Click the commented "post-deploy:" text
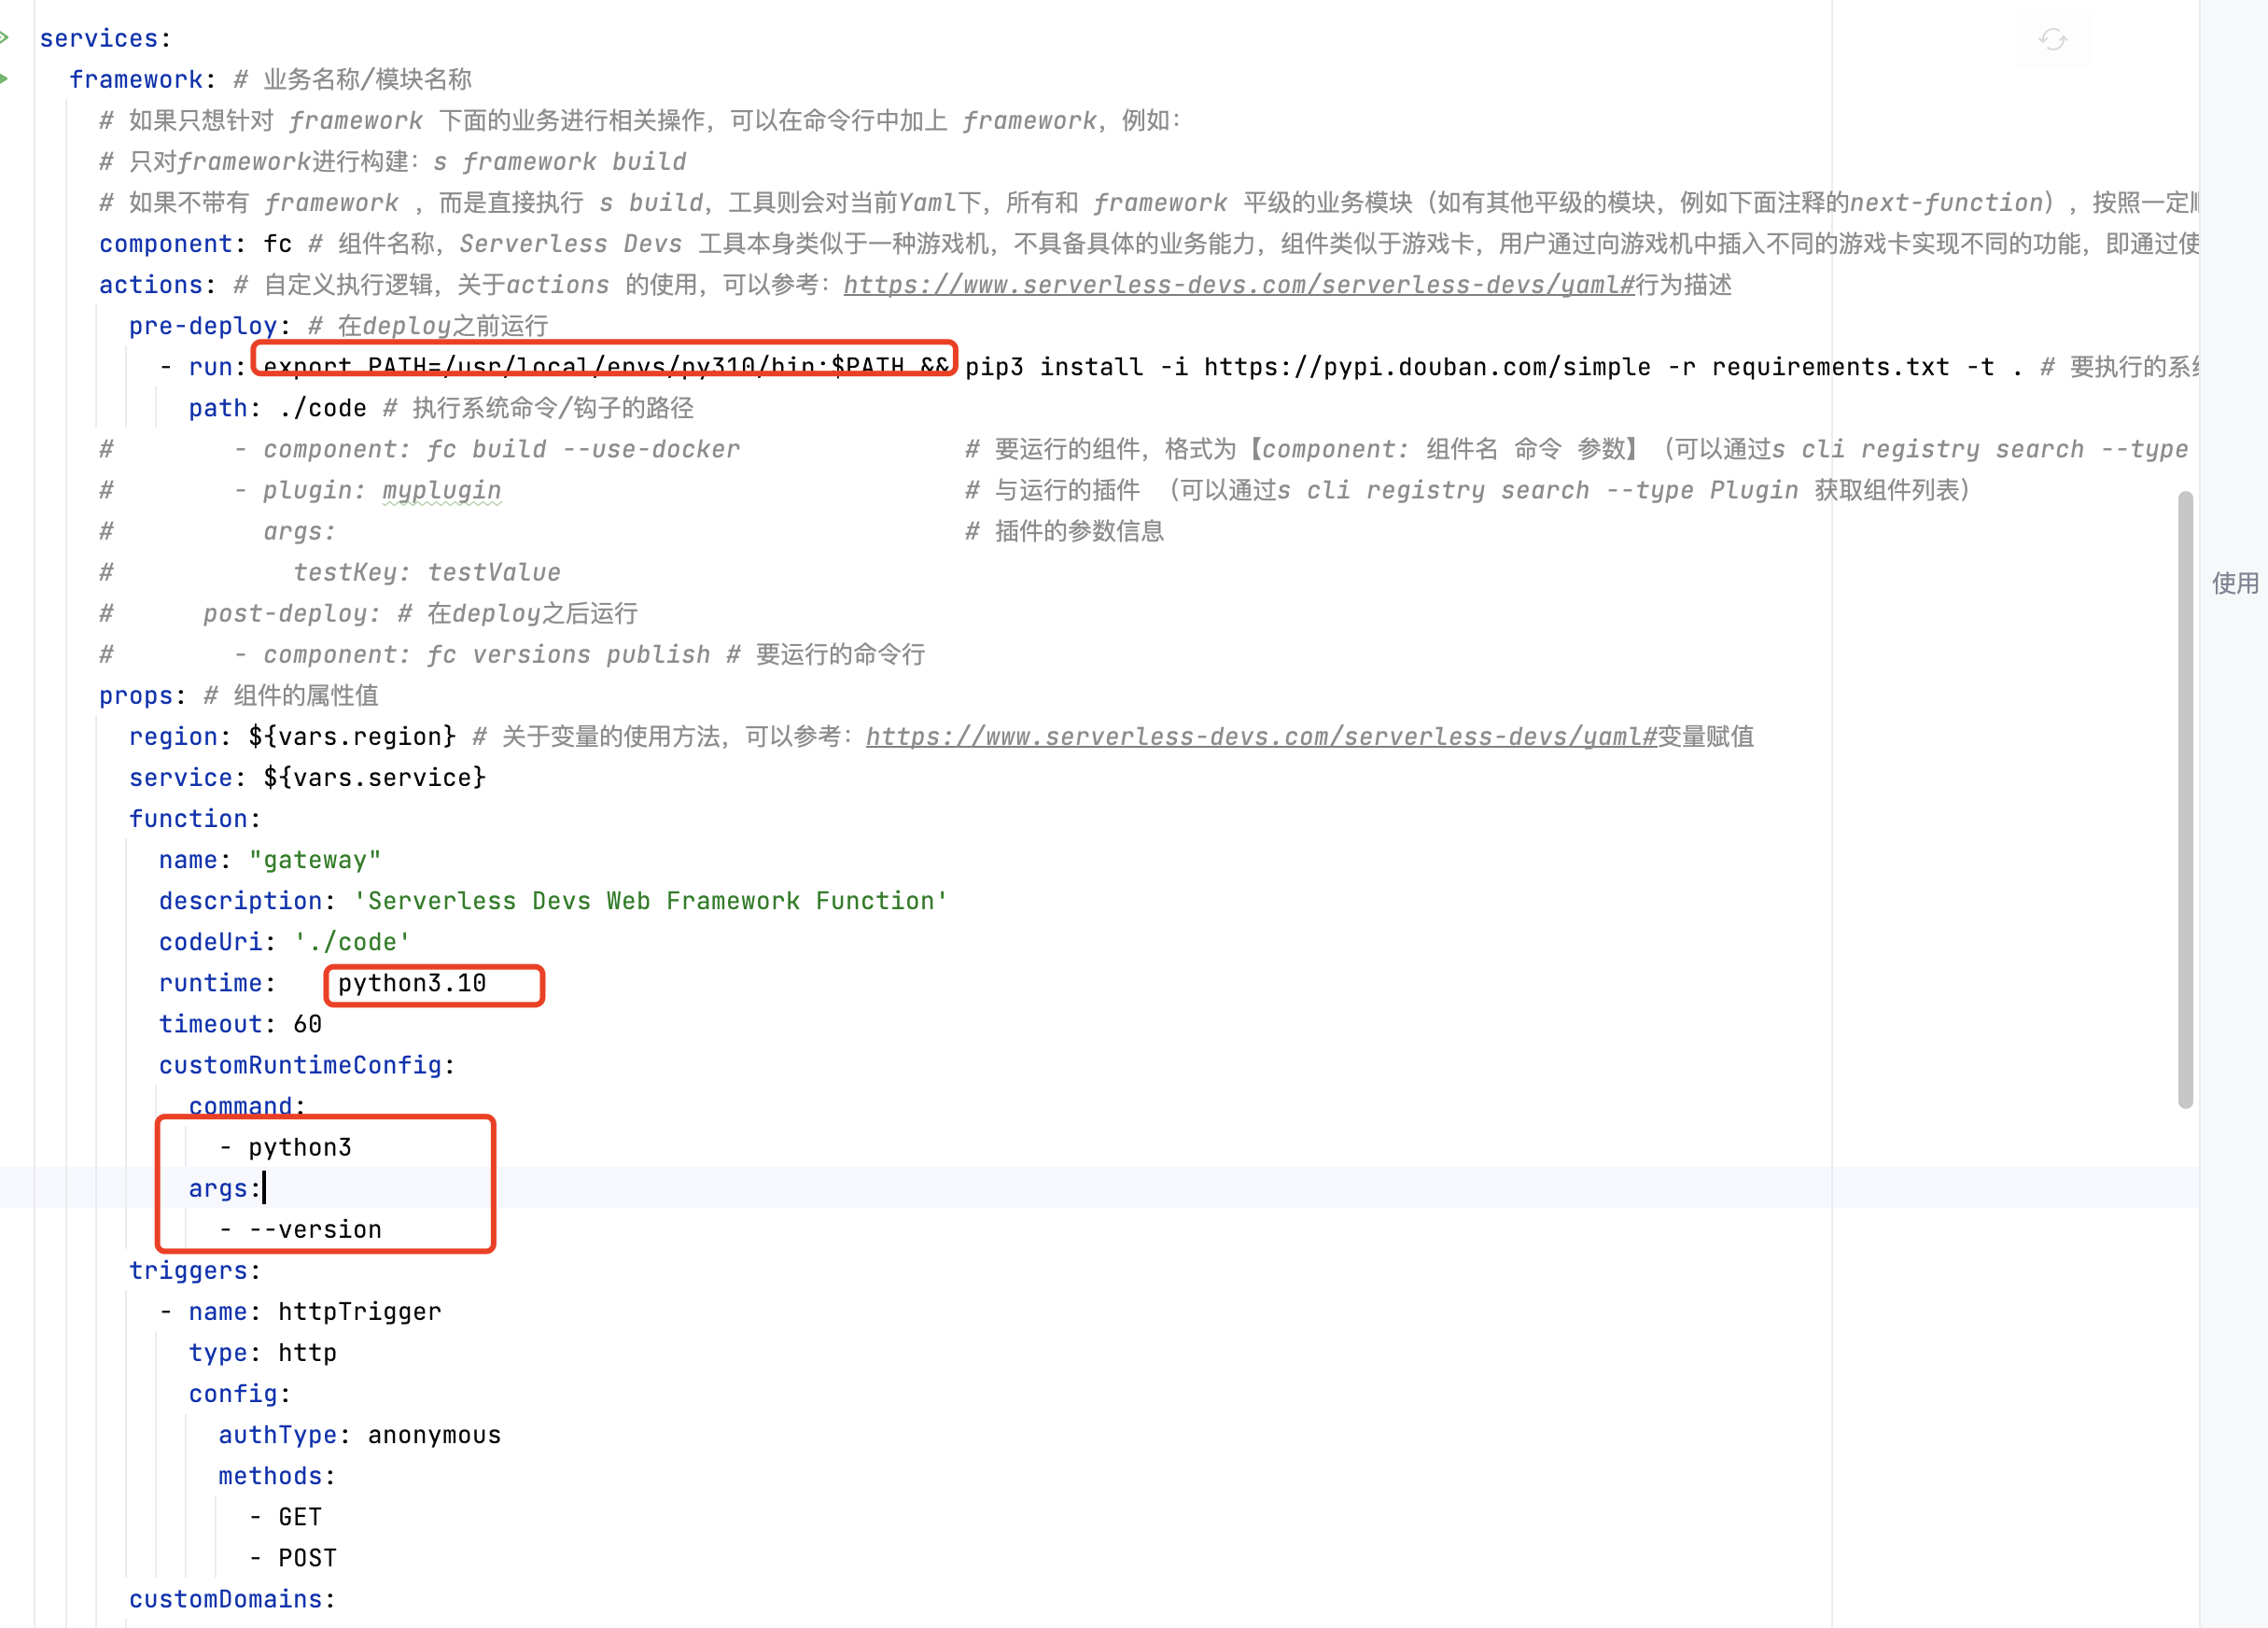 pyautogui.click(x=291, y=613)
